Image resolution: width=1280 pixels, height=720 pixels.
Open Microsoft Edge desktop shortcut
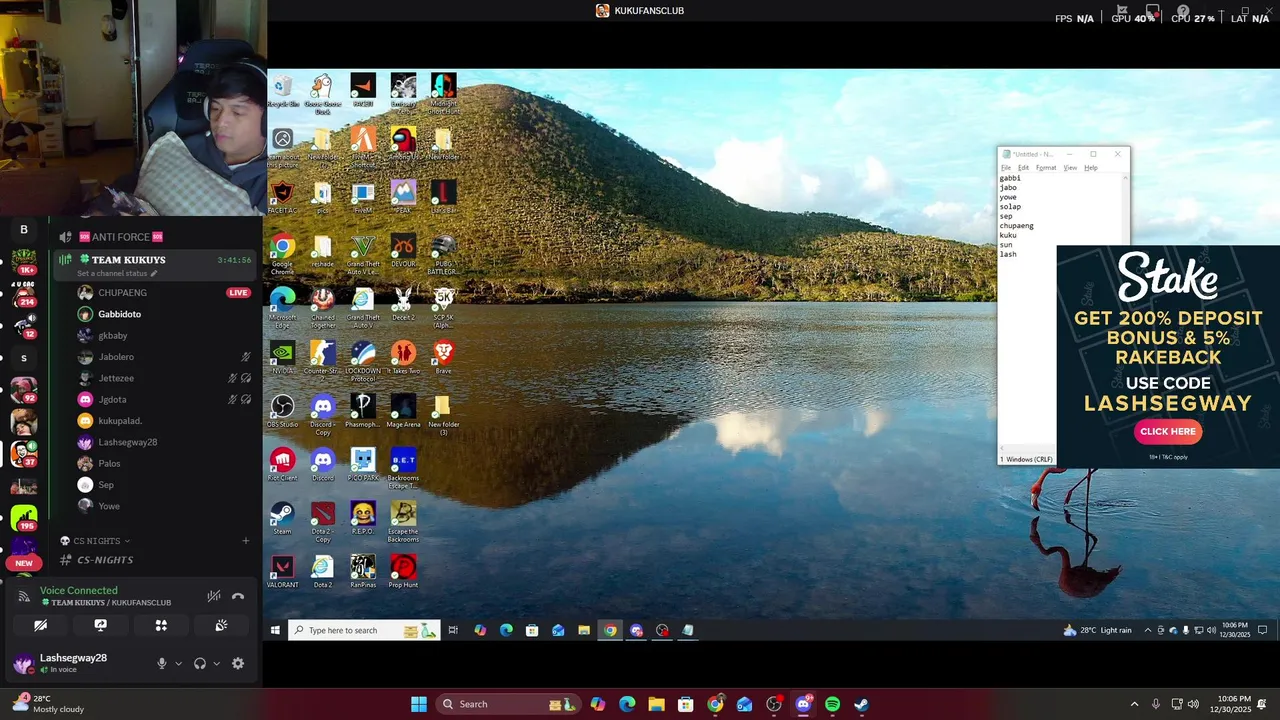tap(282, 304)
